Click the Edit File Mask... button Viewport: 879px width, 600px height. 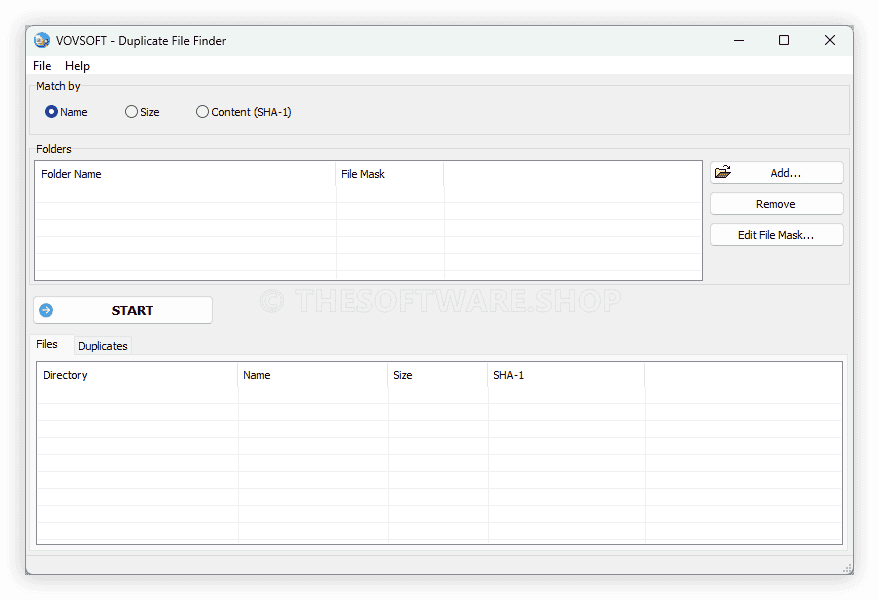click(776, 235)
